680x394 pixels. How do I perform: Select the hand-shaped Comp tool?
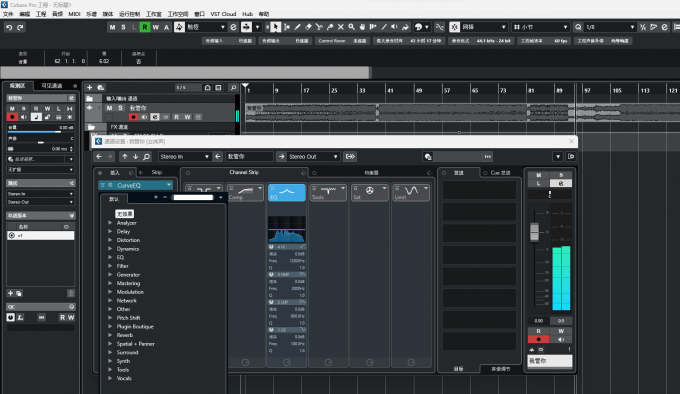pyautogui.click(x=362, y=27)
